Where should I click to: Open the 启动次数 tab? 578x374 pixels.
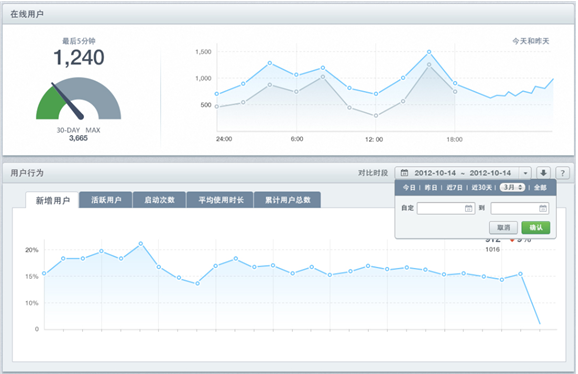(159, 200)
